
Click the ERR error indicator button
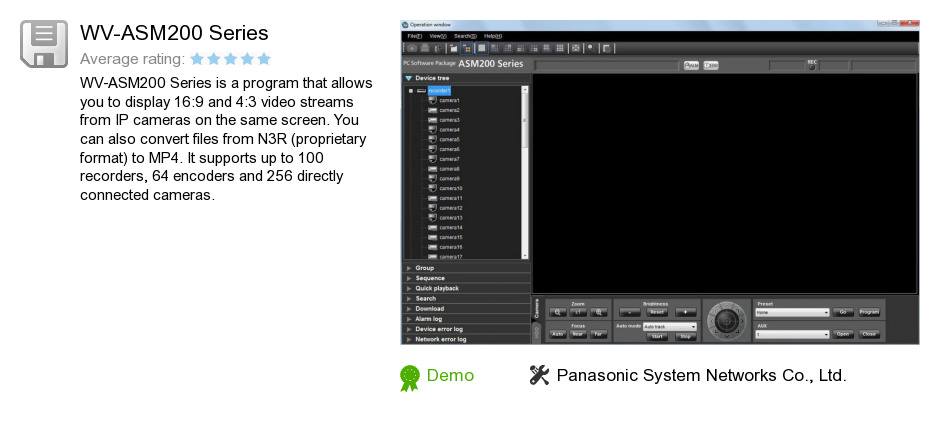pyautogui.click(x=711, y=65)
